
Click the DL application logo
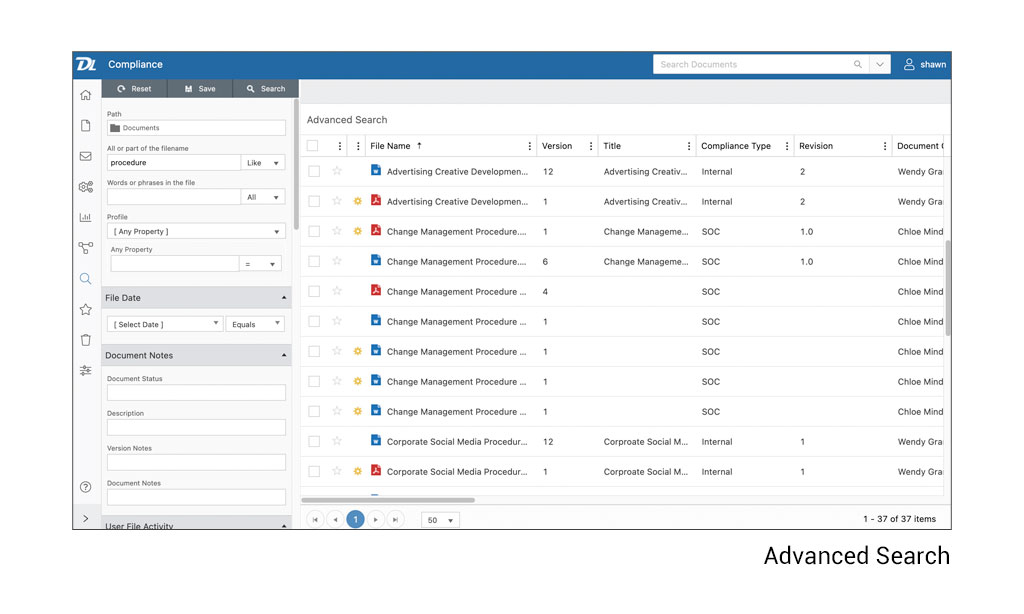(x=86, y=64)
